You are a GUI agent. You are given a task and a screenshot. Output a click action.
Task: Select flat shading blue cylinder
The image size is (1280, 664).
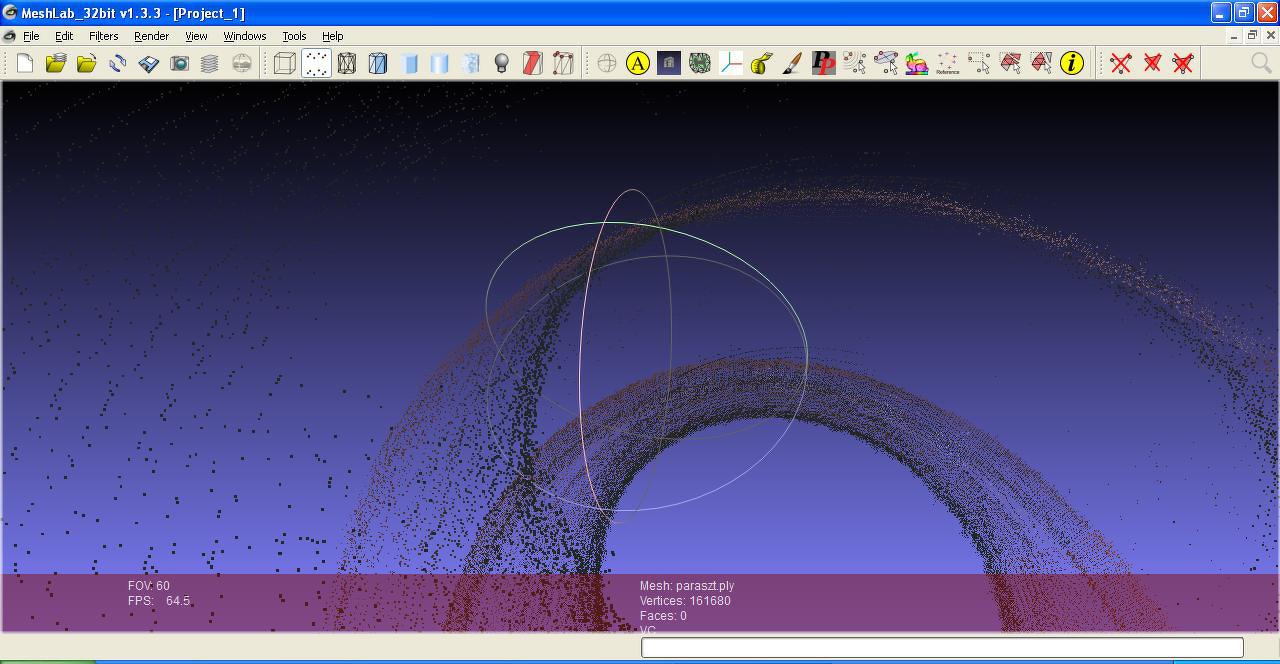[440, 63]
